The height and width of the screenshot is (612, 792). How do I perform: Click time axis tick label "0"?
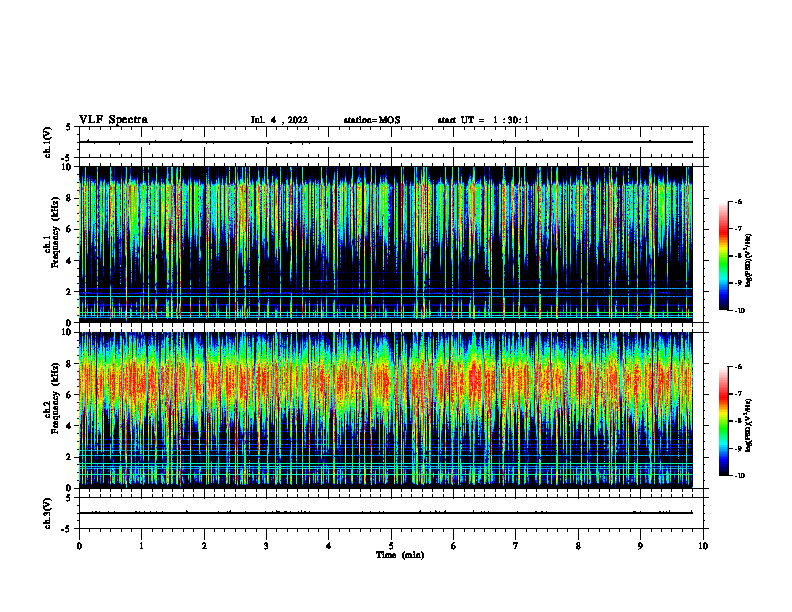79,546
